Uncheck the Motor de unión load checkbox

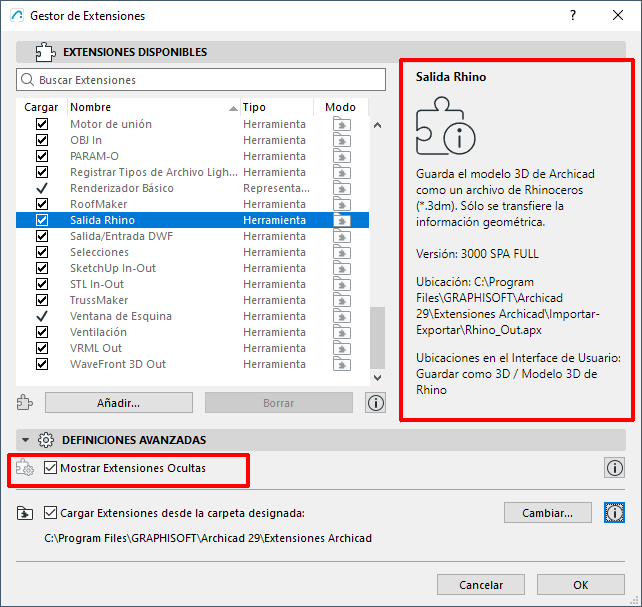[42, 124]
